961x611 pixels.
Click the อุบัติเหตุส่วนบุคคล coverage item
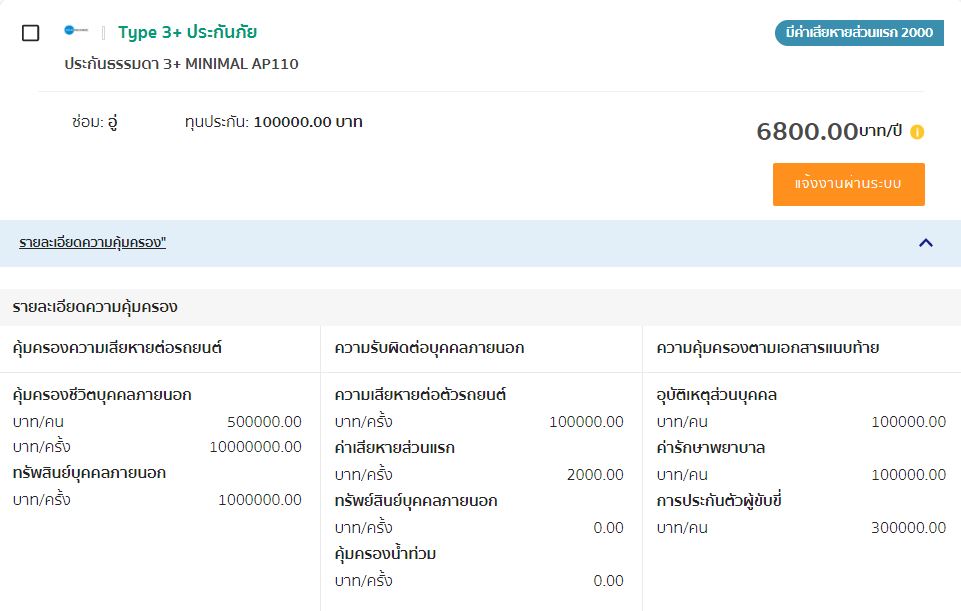tap(716, 394)
